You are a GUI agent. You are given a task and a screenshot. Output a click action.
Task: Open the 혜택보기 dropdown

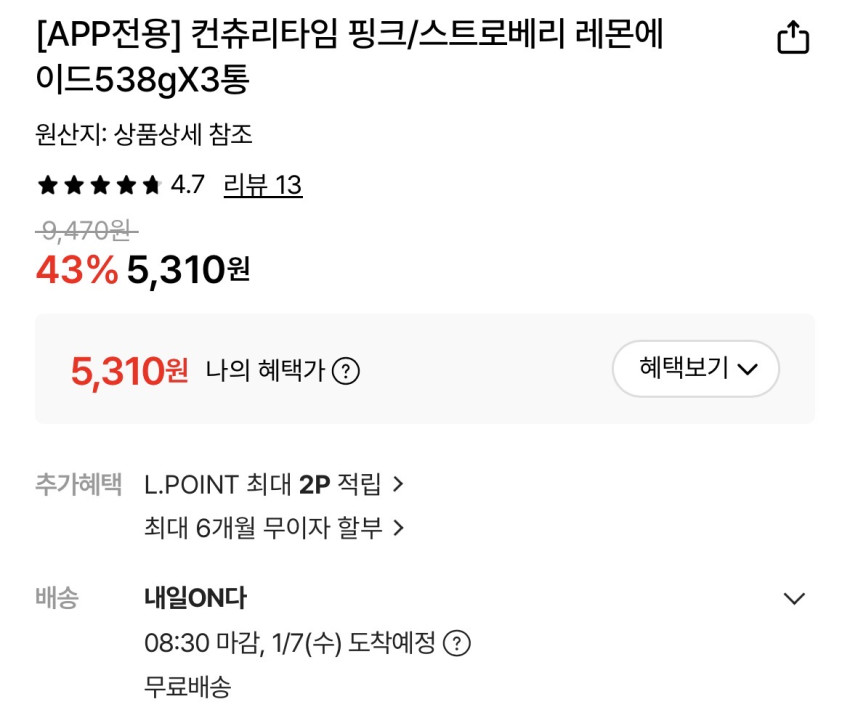696,369
